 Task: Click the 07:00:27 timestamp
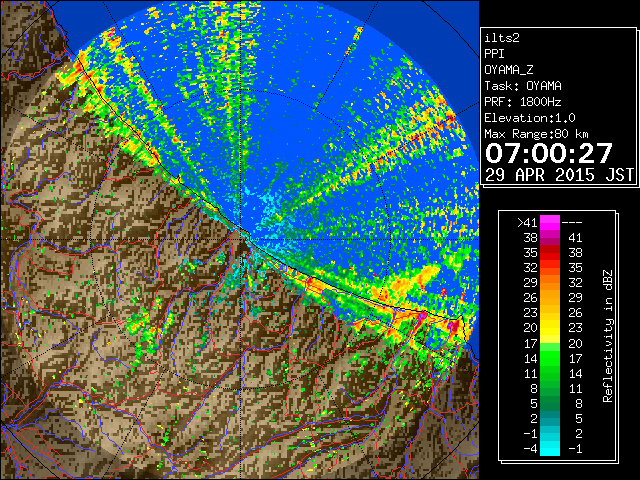(x=549, y=153)
